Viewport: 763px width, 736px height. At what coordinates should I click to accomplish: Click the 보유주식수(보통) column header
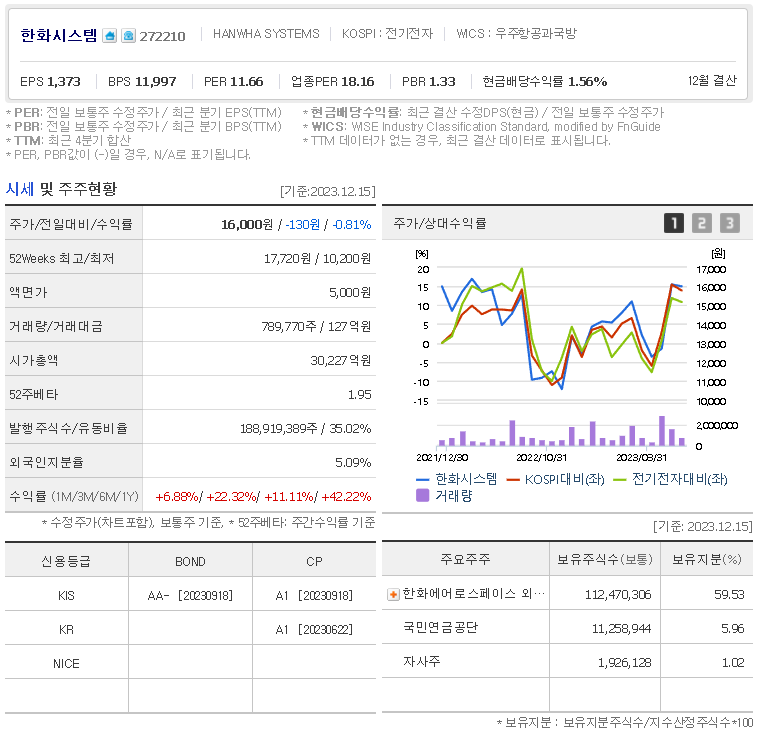click(605, 559)
